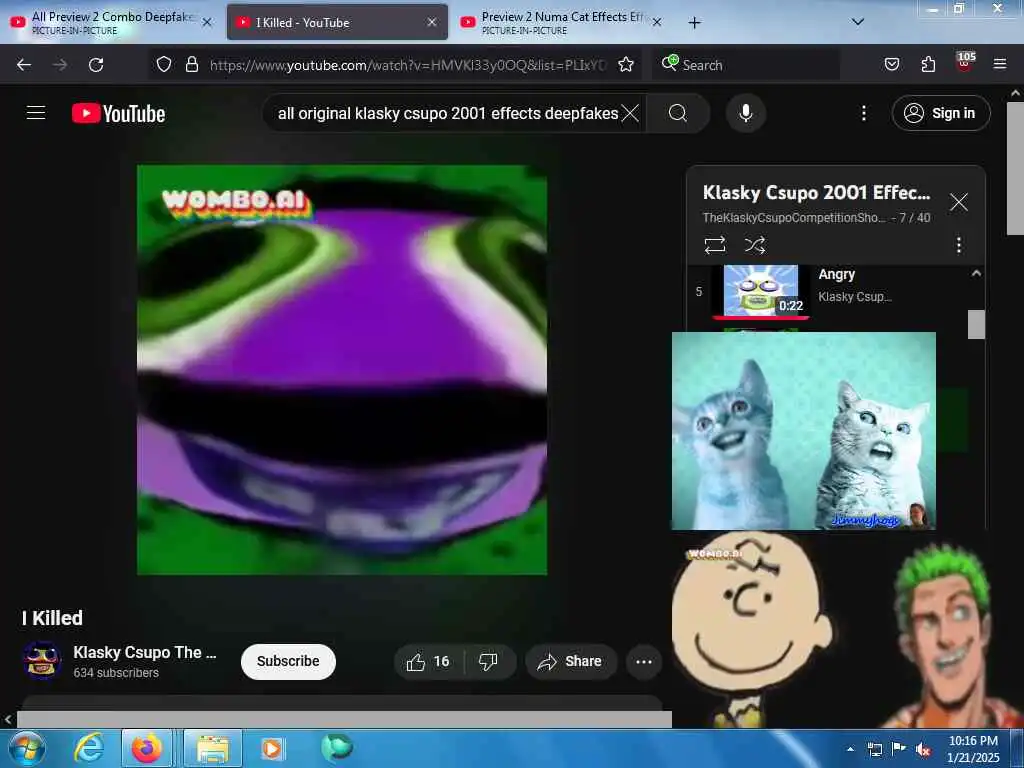Image resolution: width=1024 pixels, height=768 pixels.
Task: Open the tracking protection shield icon
Action: (x=164, y=64)
